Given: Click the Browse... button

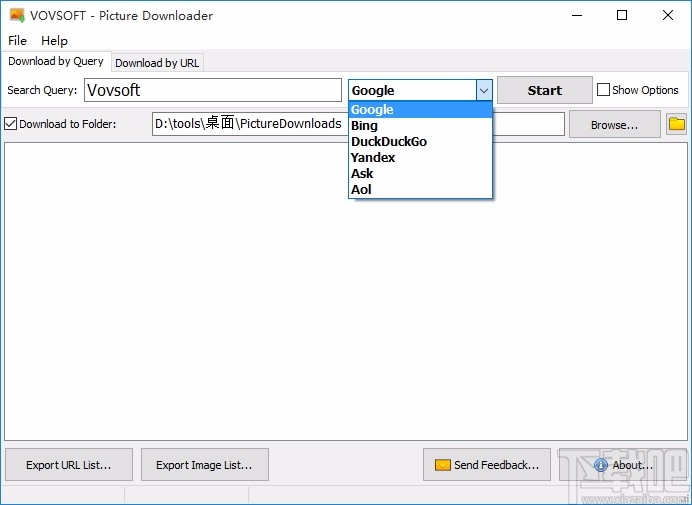Looking at the screenshot, I should [x=614, y=124].
